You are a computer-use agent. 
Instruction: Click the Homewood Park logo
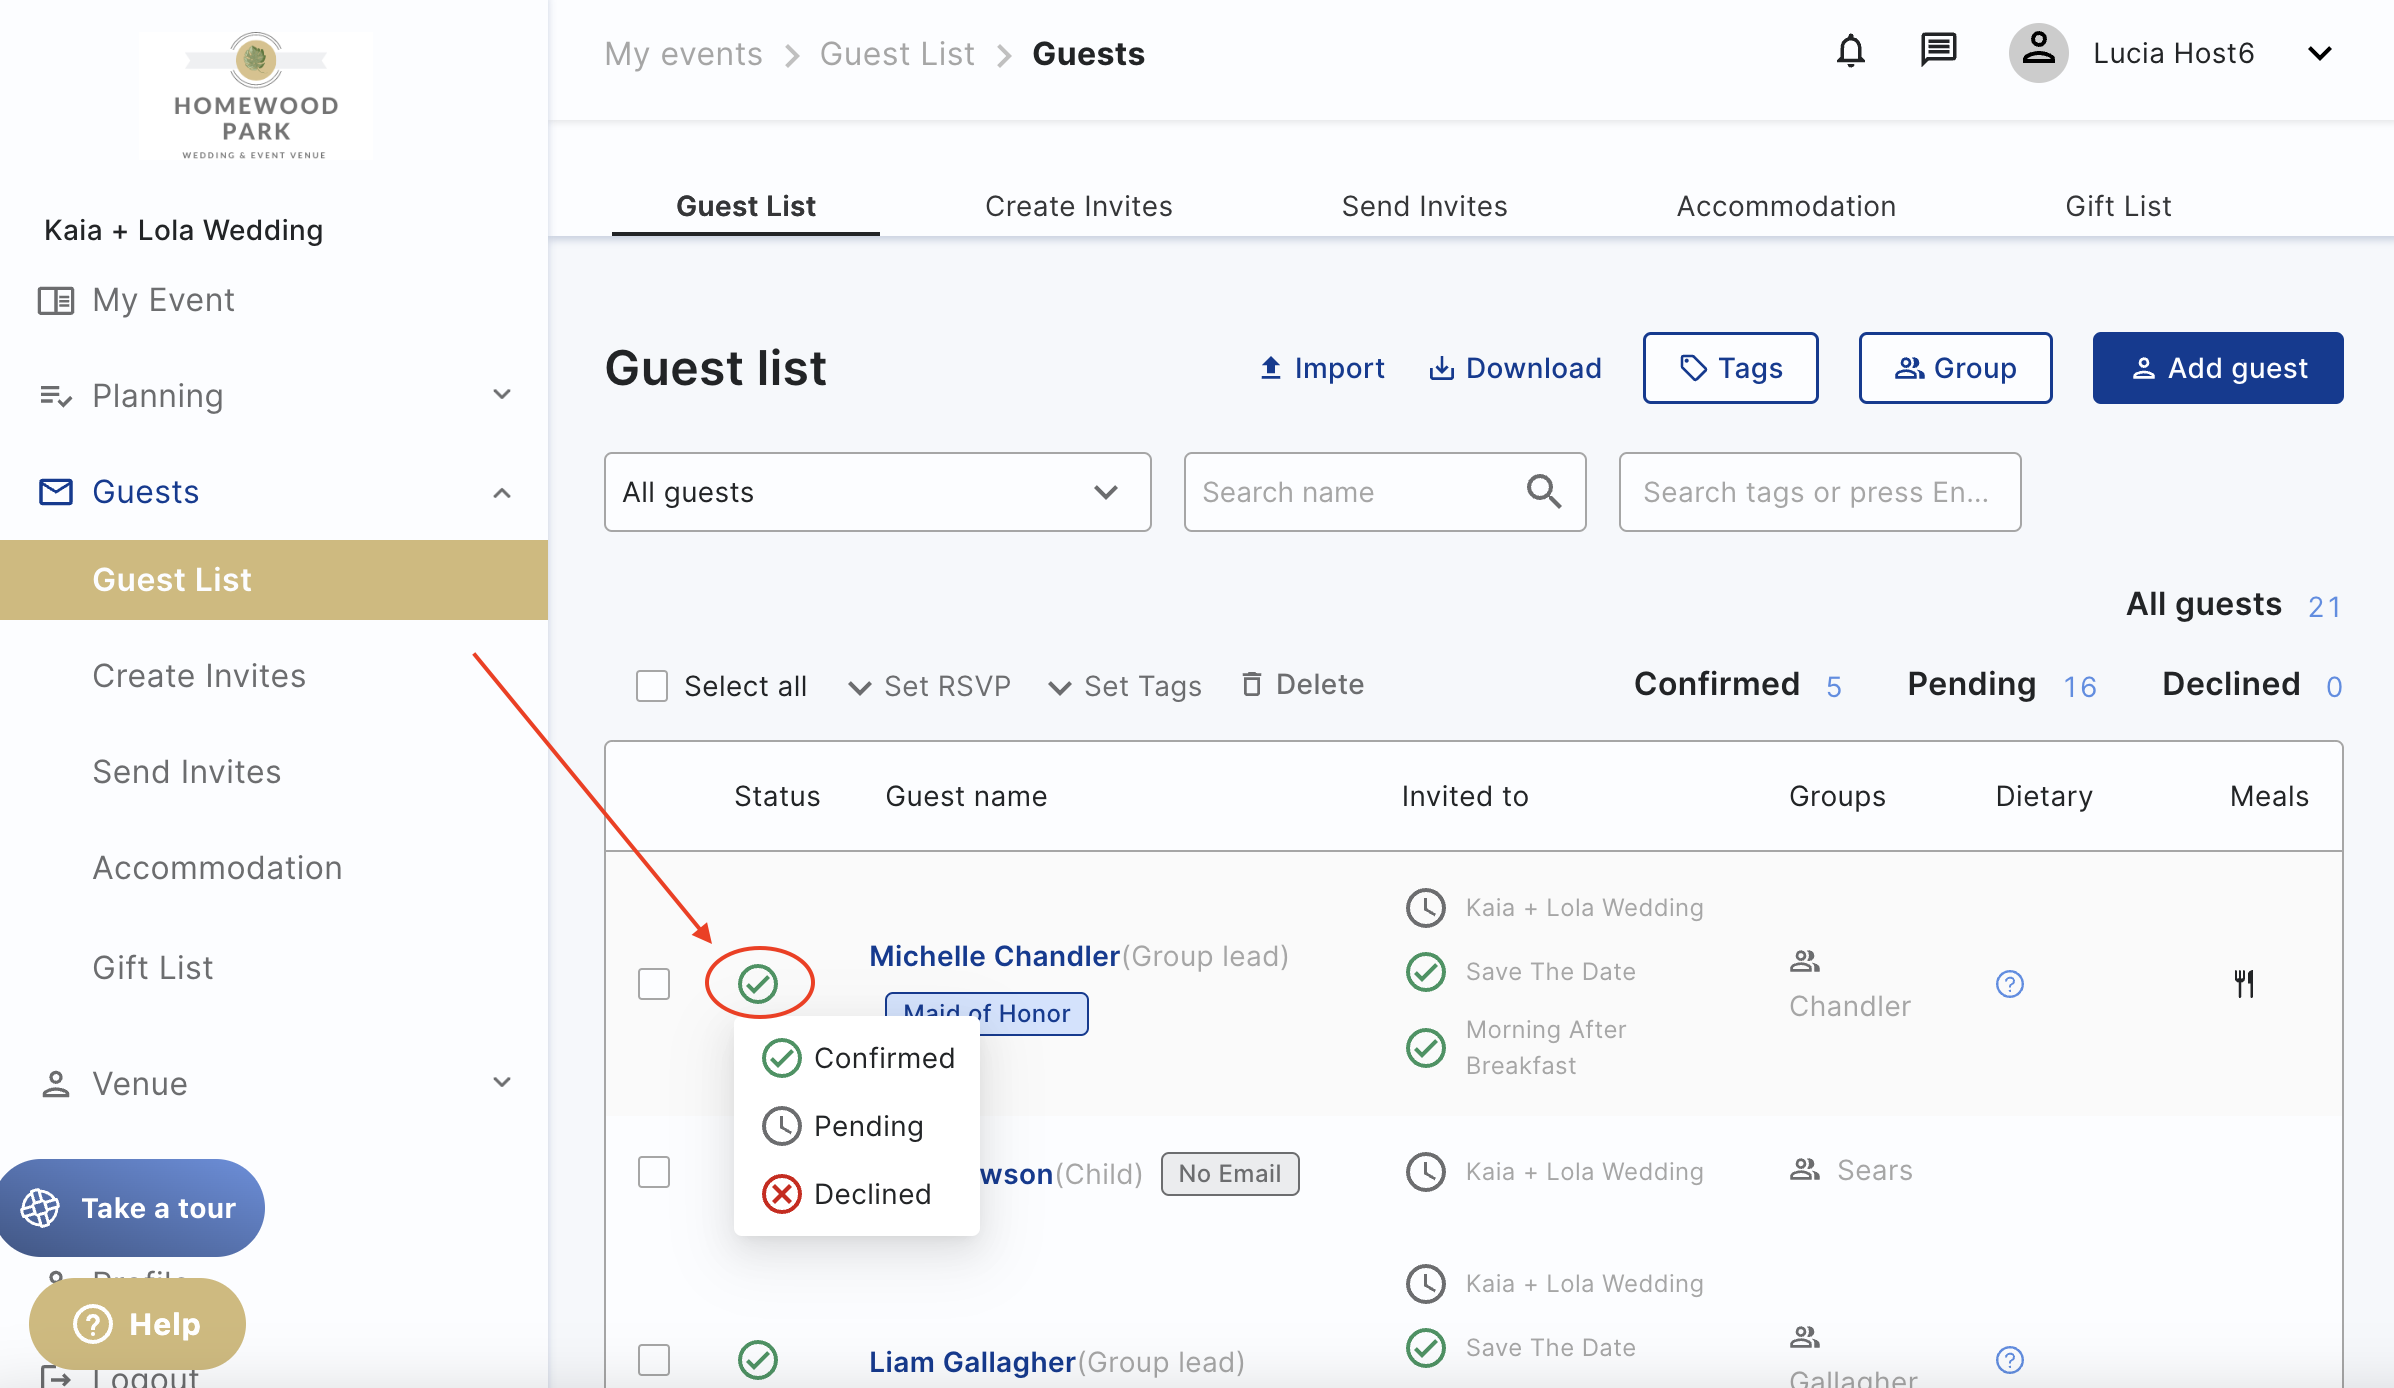256,96
